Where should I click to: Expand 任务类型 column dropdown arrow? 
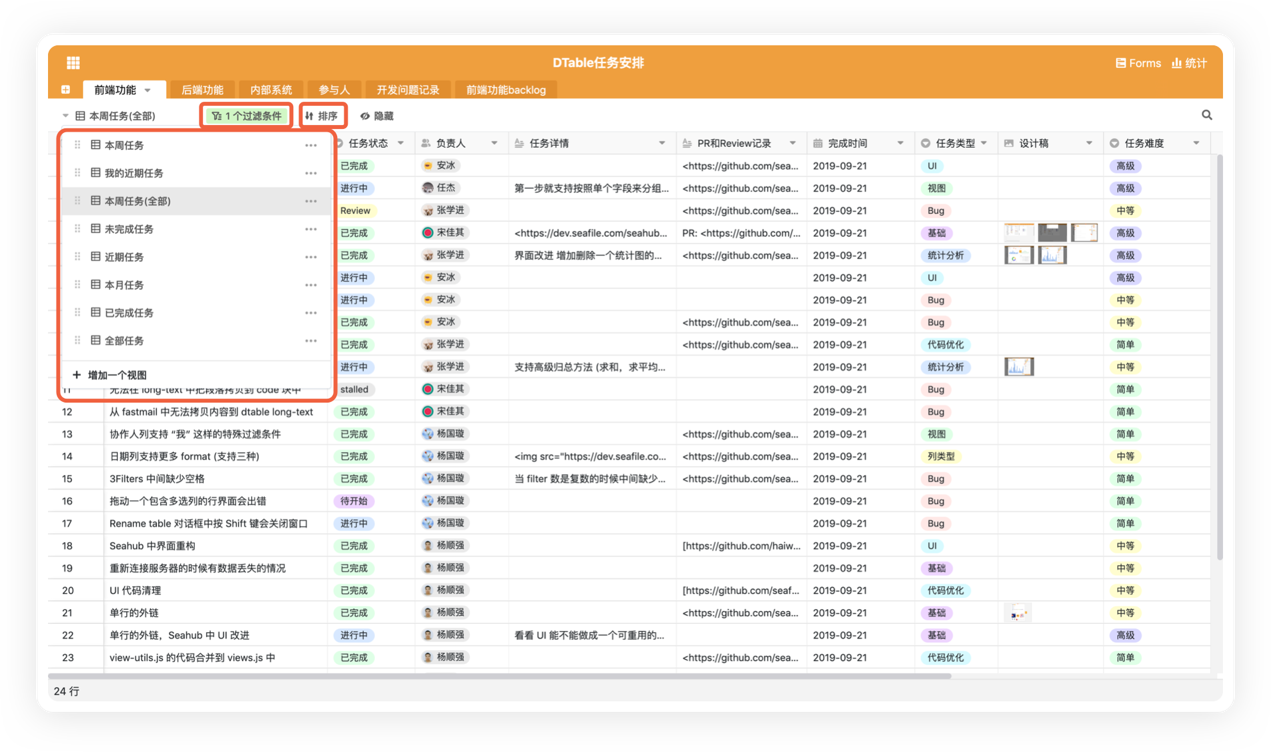pyautogui.click(x=984, y=144)
